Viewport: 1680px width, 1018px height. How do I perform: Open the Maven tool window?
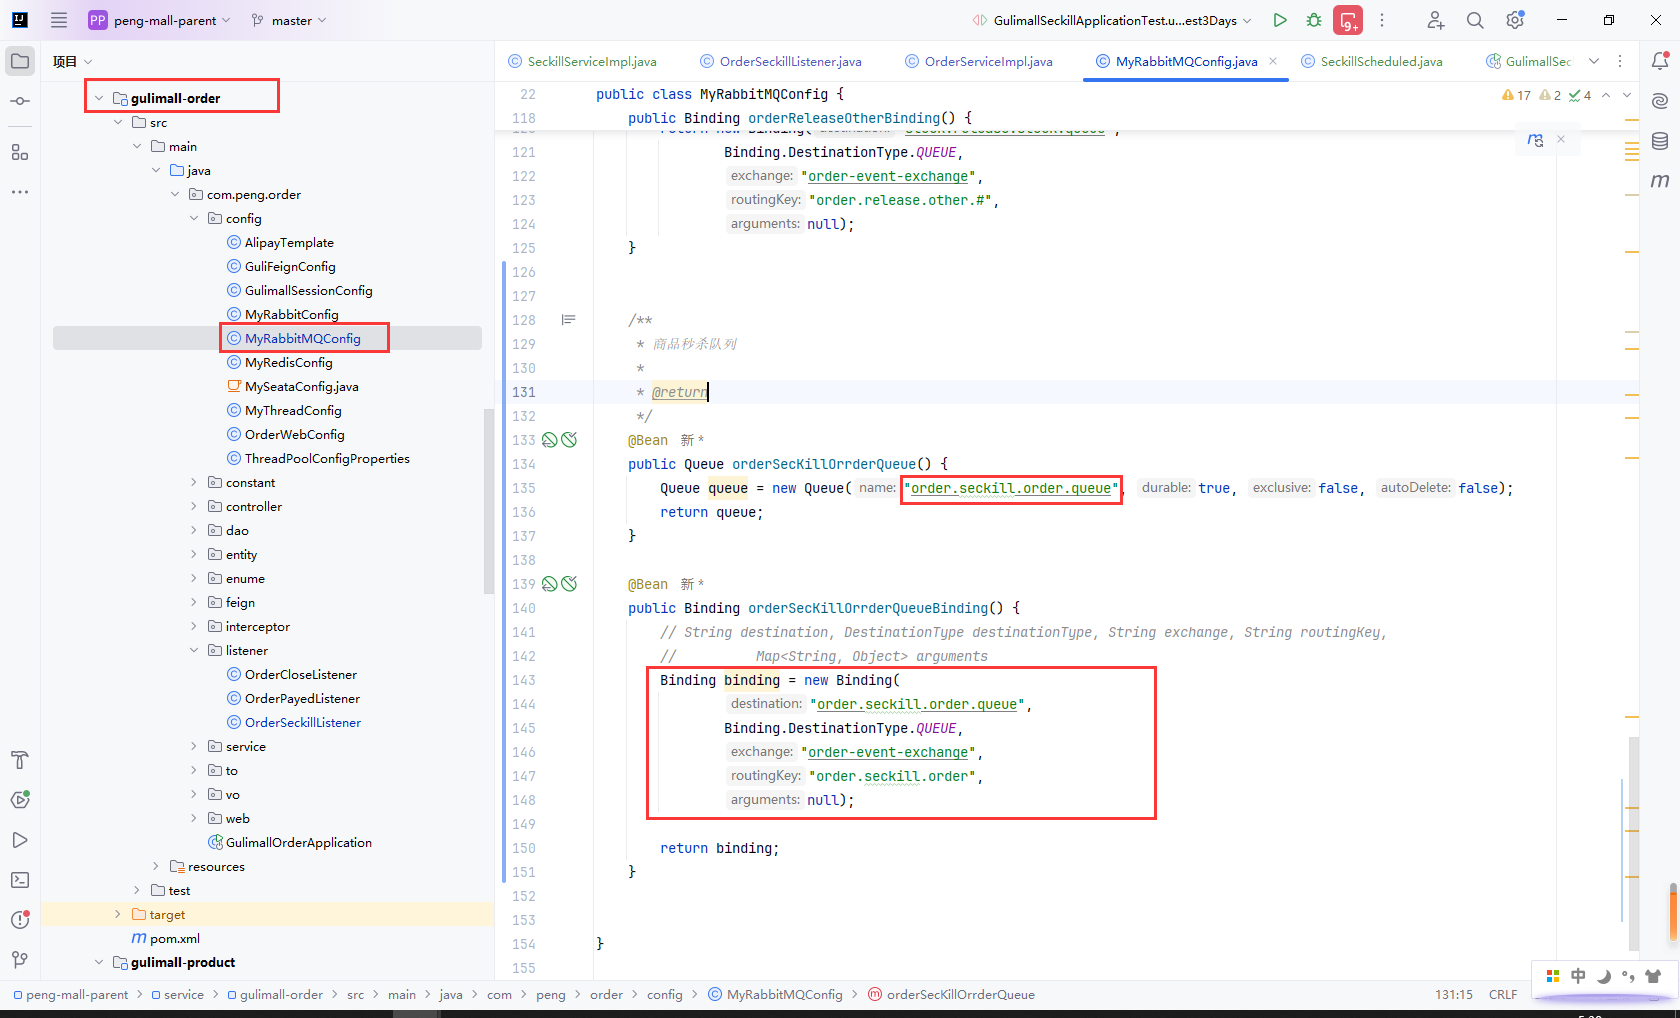(1660, 181)
